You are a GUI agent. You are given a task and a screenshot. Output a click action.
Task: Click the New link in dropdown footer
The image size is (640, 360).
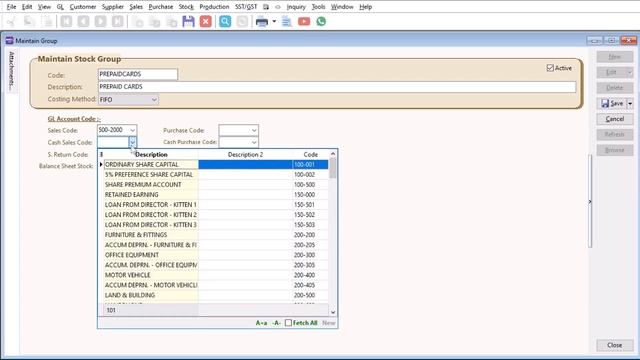(329, 323)
